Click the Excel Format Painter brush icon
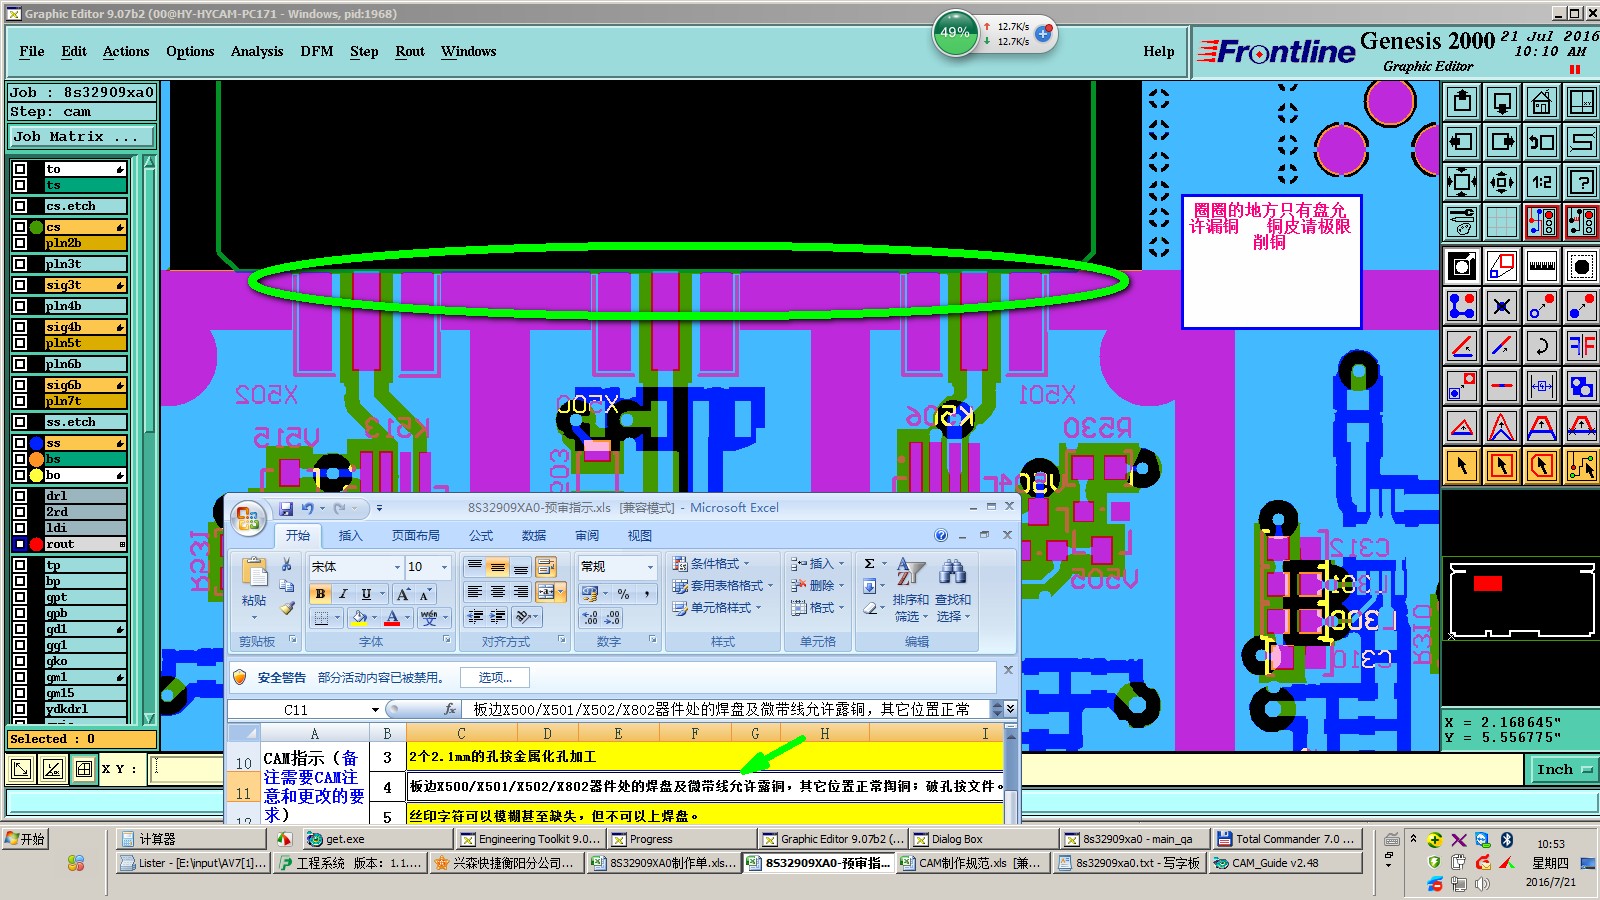Image resolution: width=1600 pixels, height=900 pixels. point(287,607)
